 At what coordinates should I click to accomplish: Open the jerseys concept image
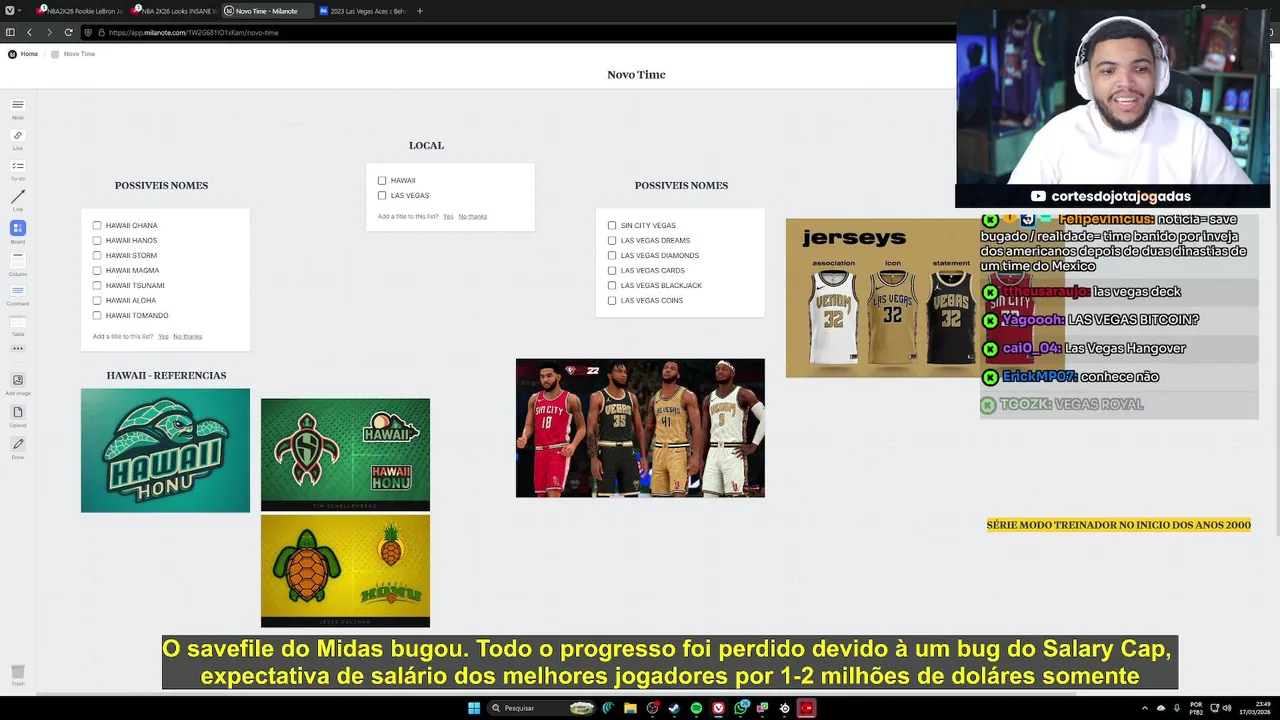[x=882, y=298]
